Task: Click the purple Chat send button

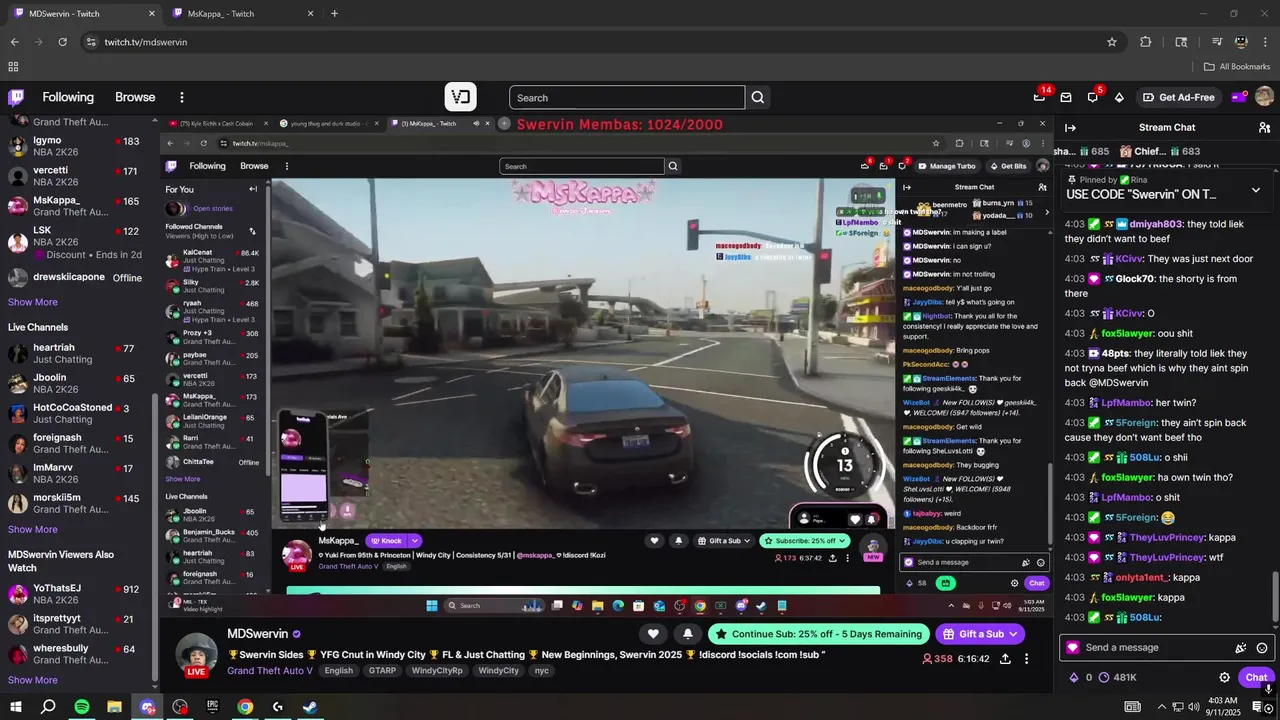Action: [1256, 677]
